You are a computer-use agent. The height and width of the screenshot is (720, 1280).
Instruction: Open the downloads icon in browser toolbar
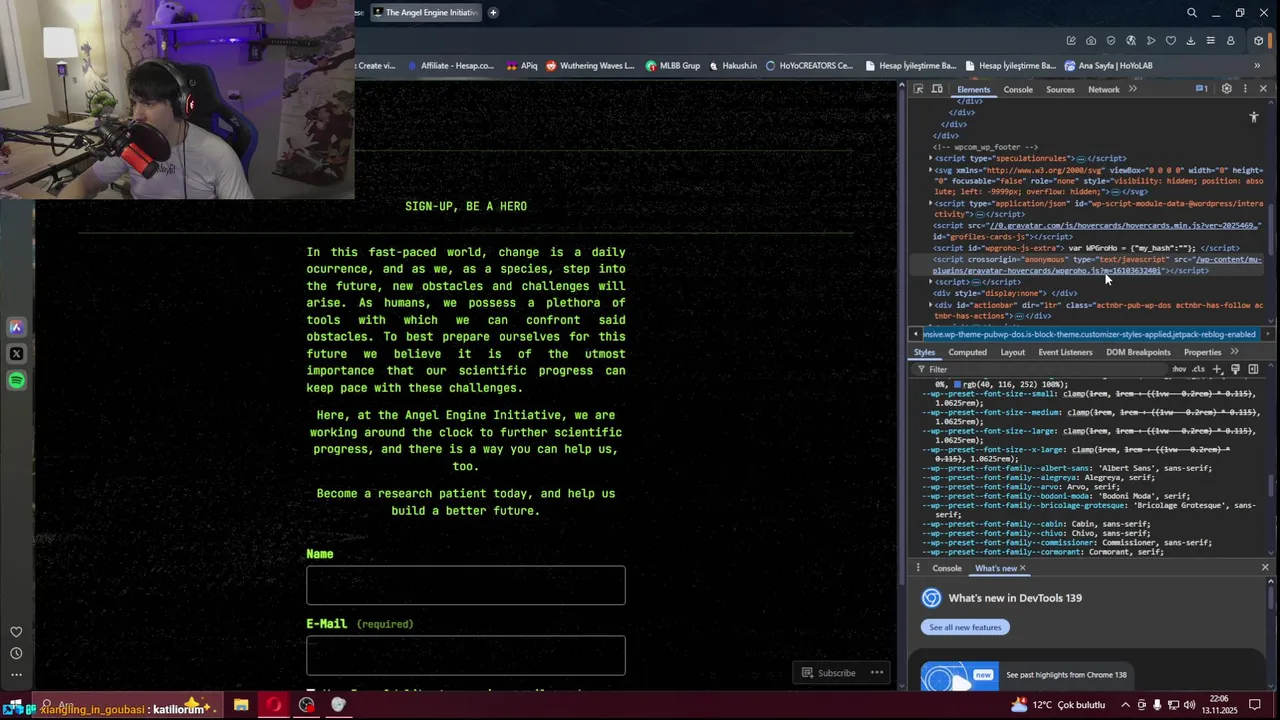point(1191,41)
